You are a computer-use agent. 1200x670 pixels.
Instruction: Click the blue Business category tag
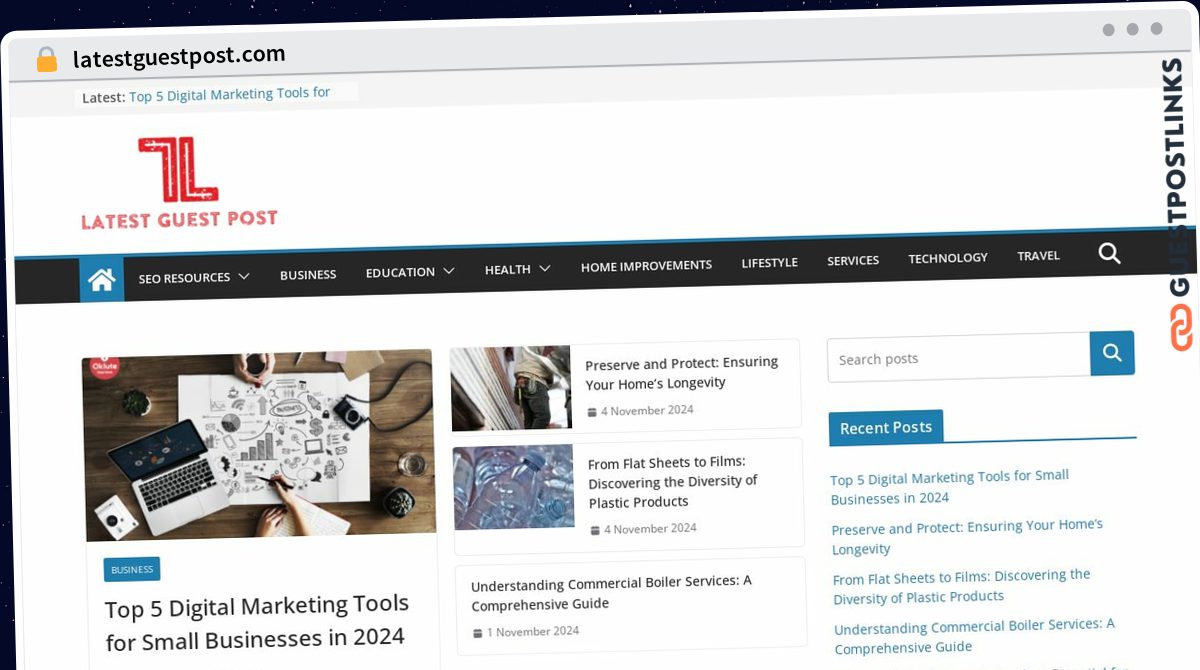132,569
